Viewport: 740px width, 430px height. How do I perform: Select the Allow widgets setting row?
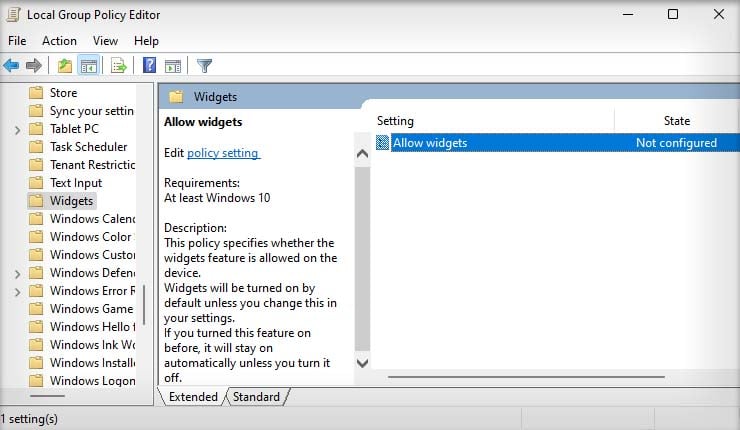[557, 143]
